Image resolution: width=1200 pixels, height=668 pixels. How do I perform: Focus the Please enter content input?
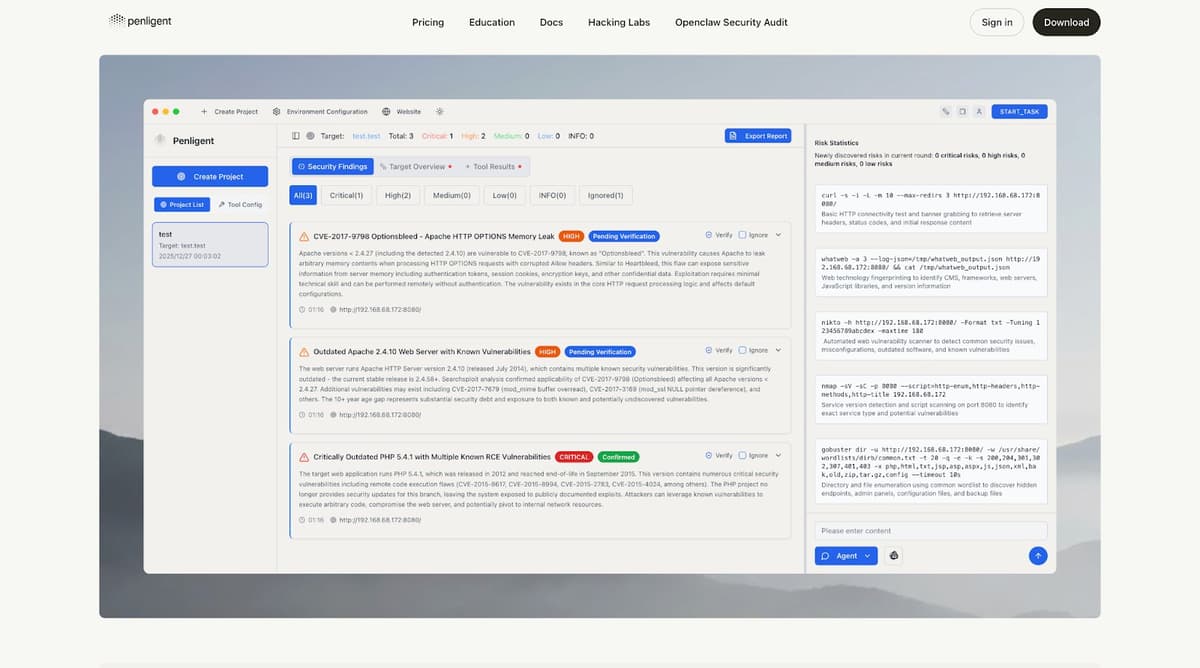pos(931,530)
